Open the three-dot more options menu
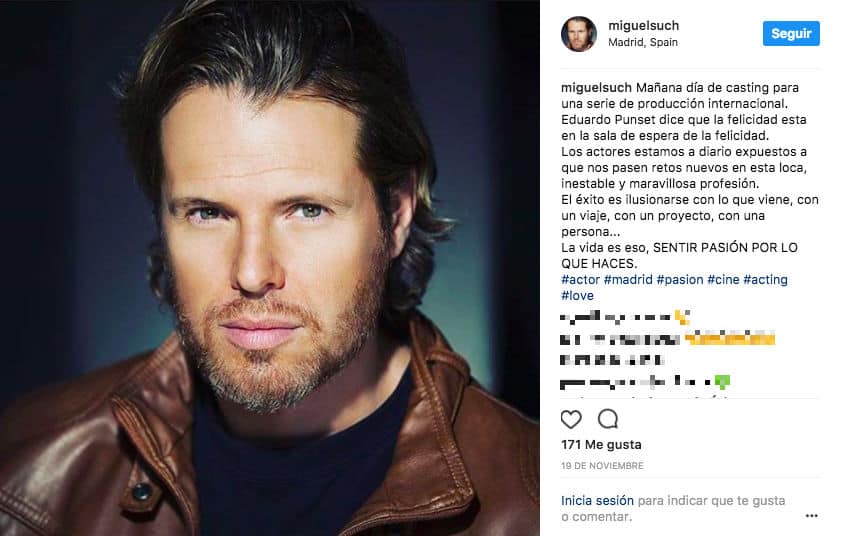The width and height of the screenshot is (841, 536). pos(812,516)
